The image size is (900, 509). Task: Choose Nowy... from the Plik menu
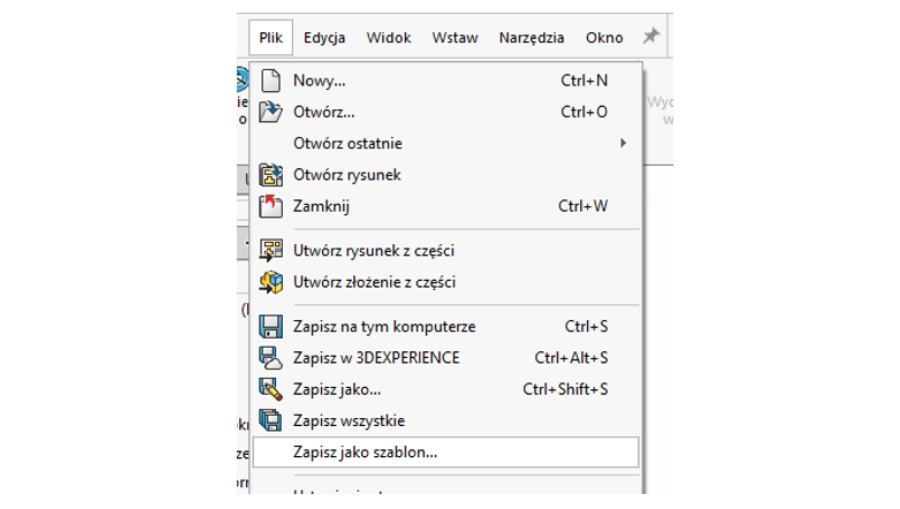446,80
